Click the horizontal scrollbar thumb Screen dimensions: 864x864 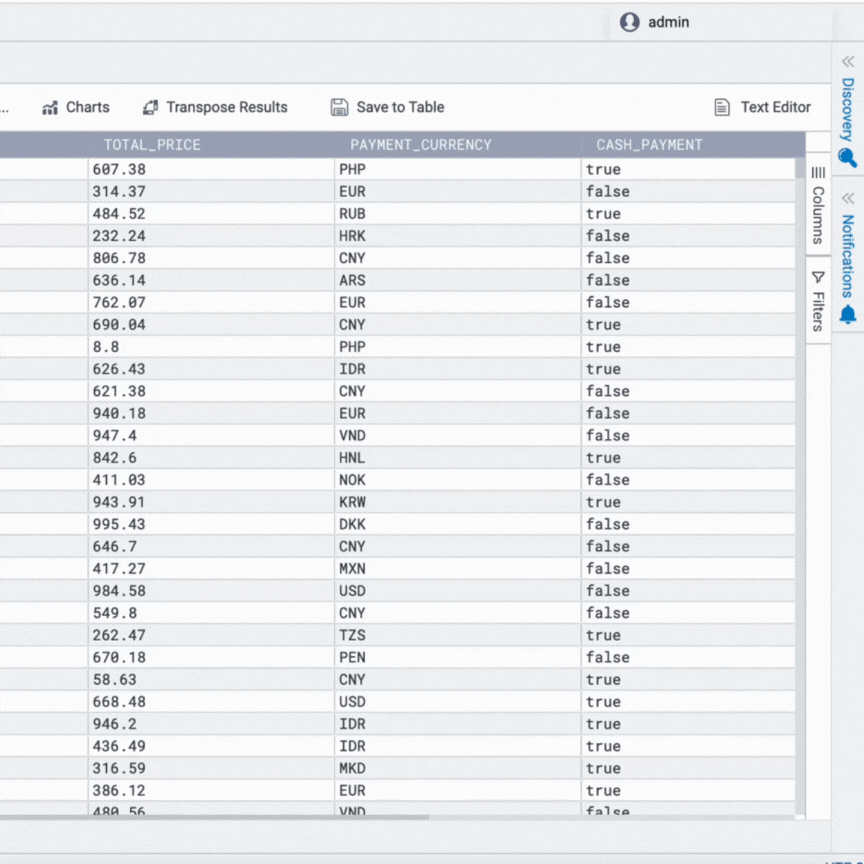(x=214, y=817)
